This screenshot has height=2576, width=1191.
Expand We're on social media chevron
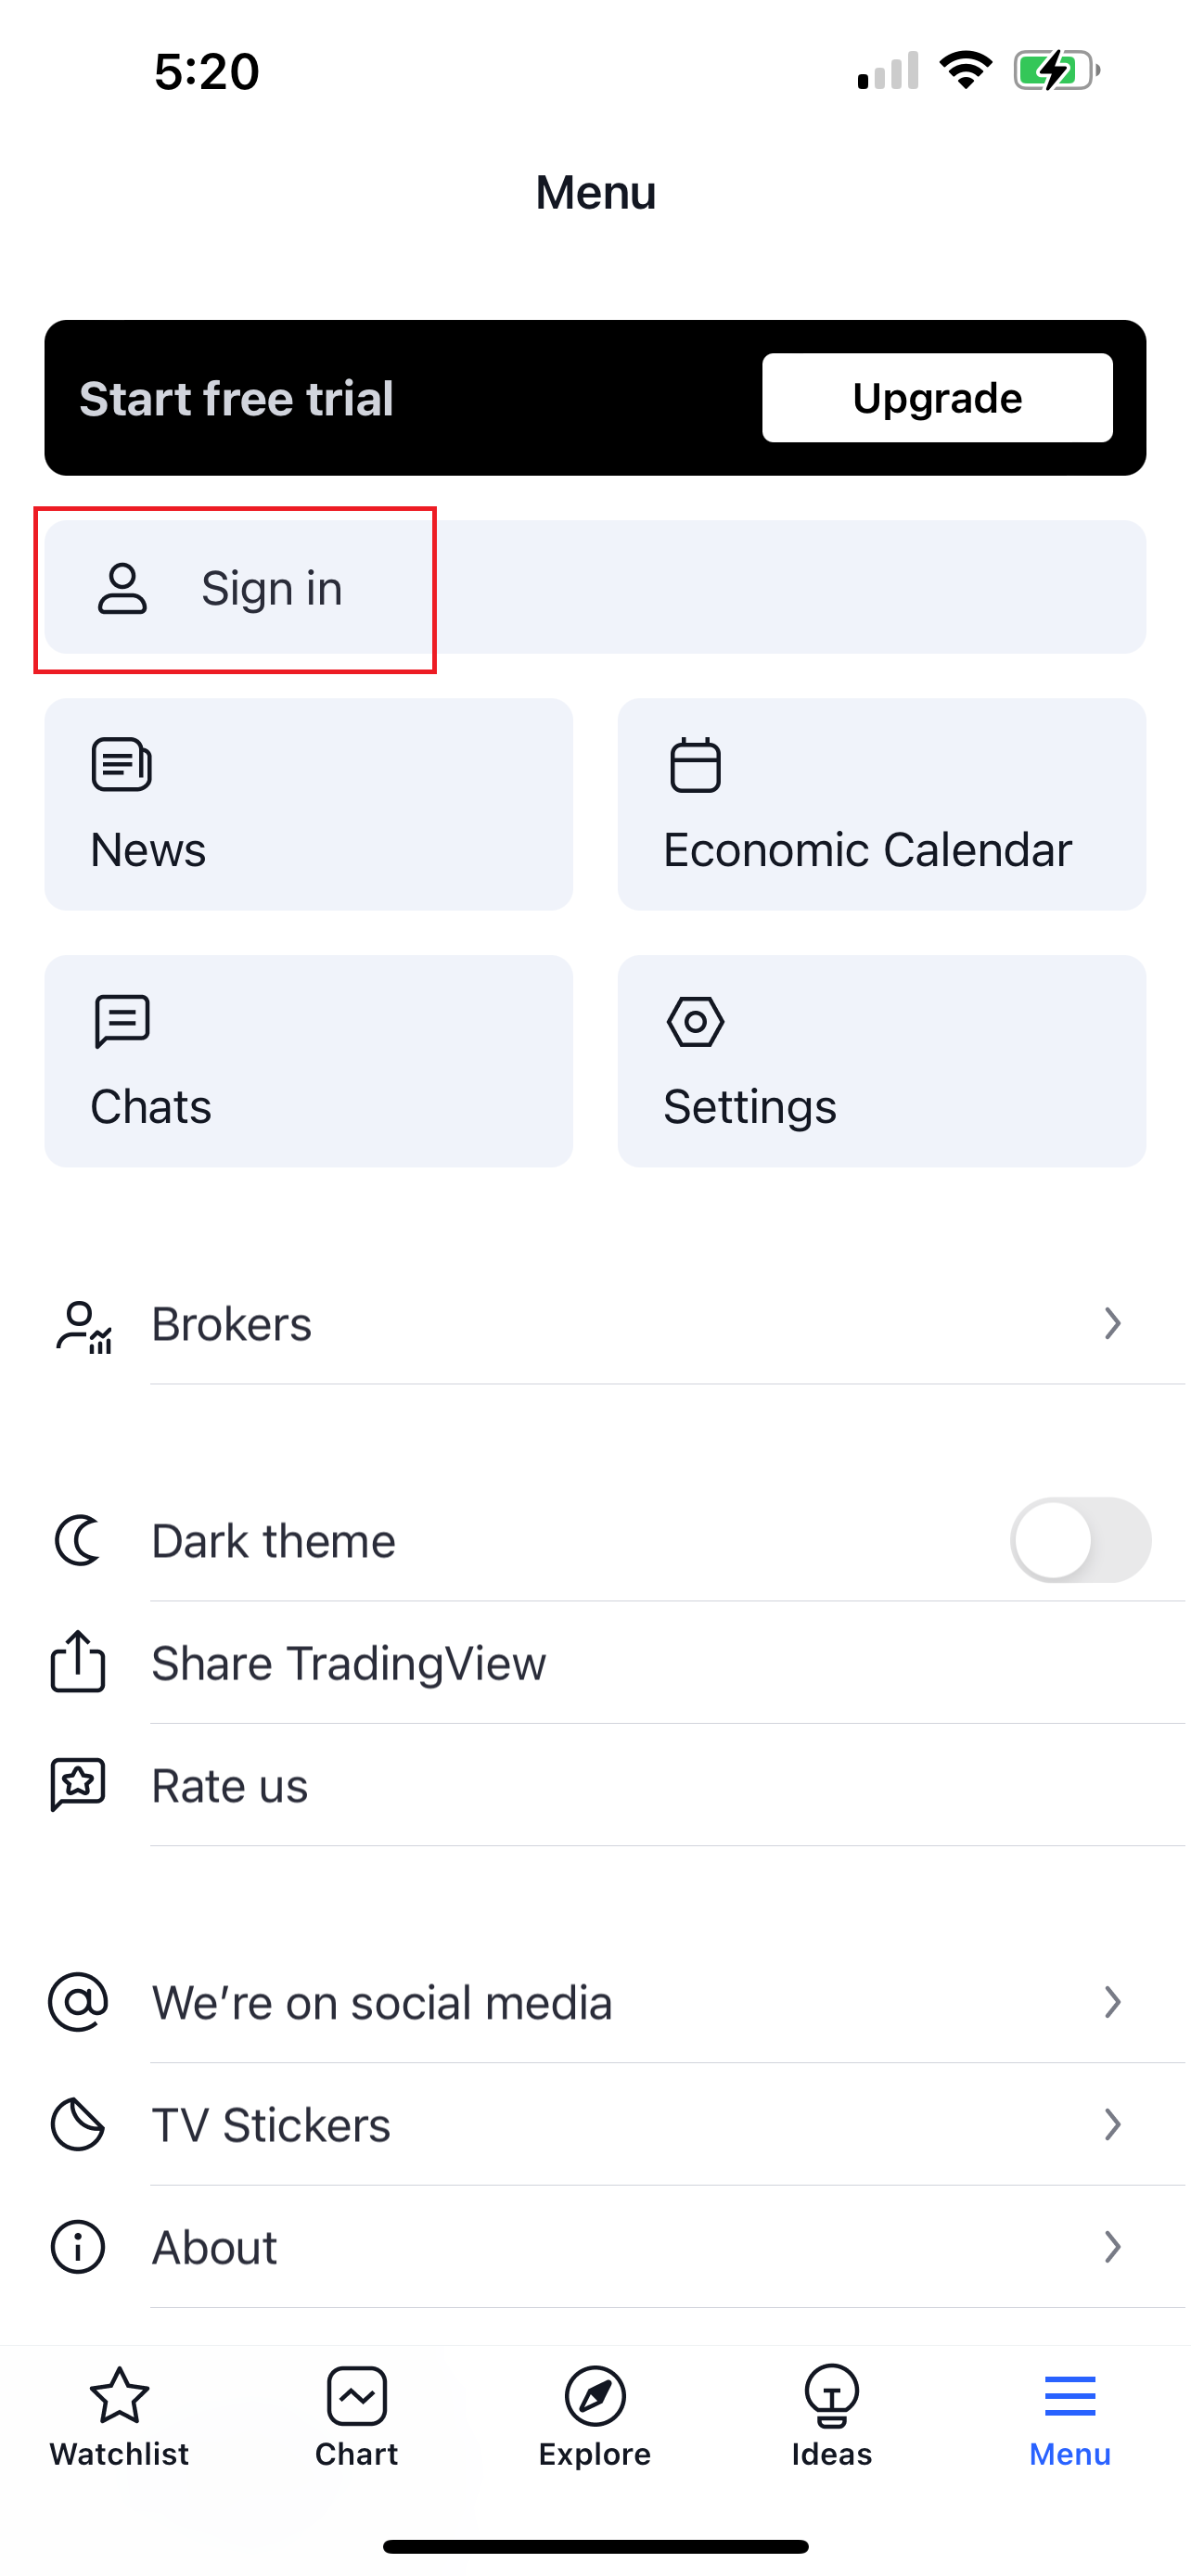[x=1112, y=2002]
